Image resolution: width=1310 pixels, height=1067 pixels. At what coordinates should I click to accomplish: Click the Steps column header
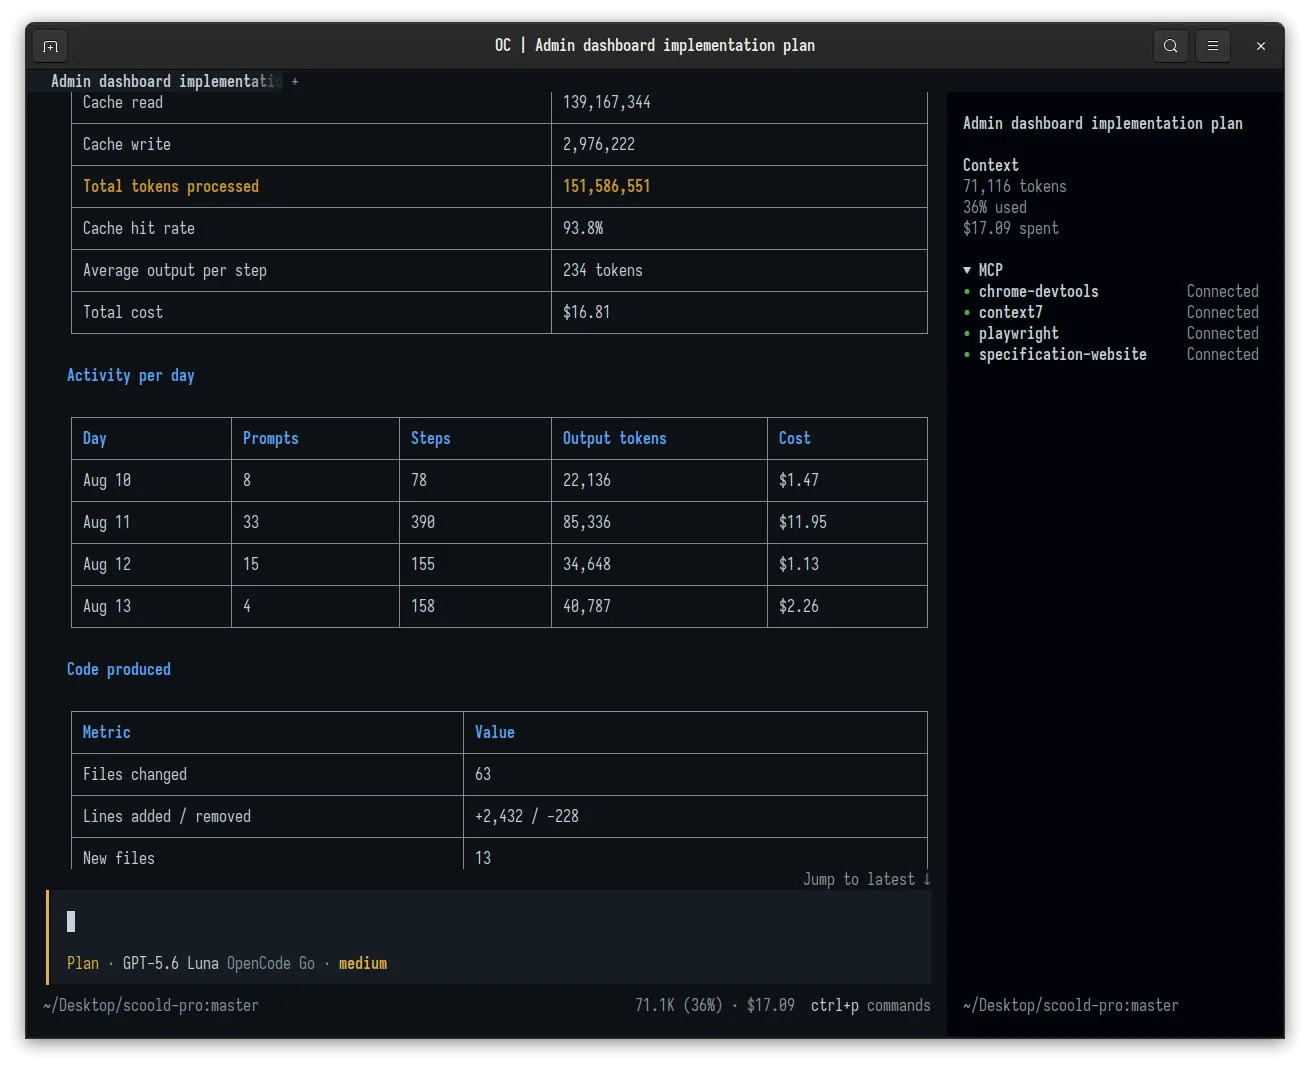[x=430, y=439]
